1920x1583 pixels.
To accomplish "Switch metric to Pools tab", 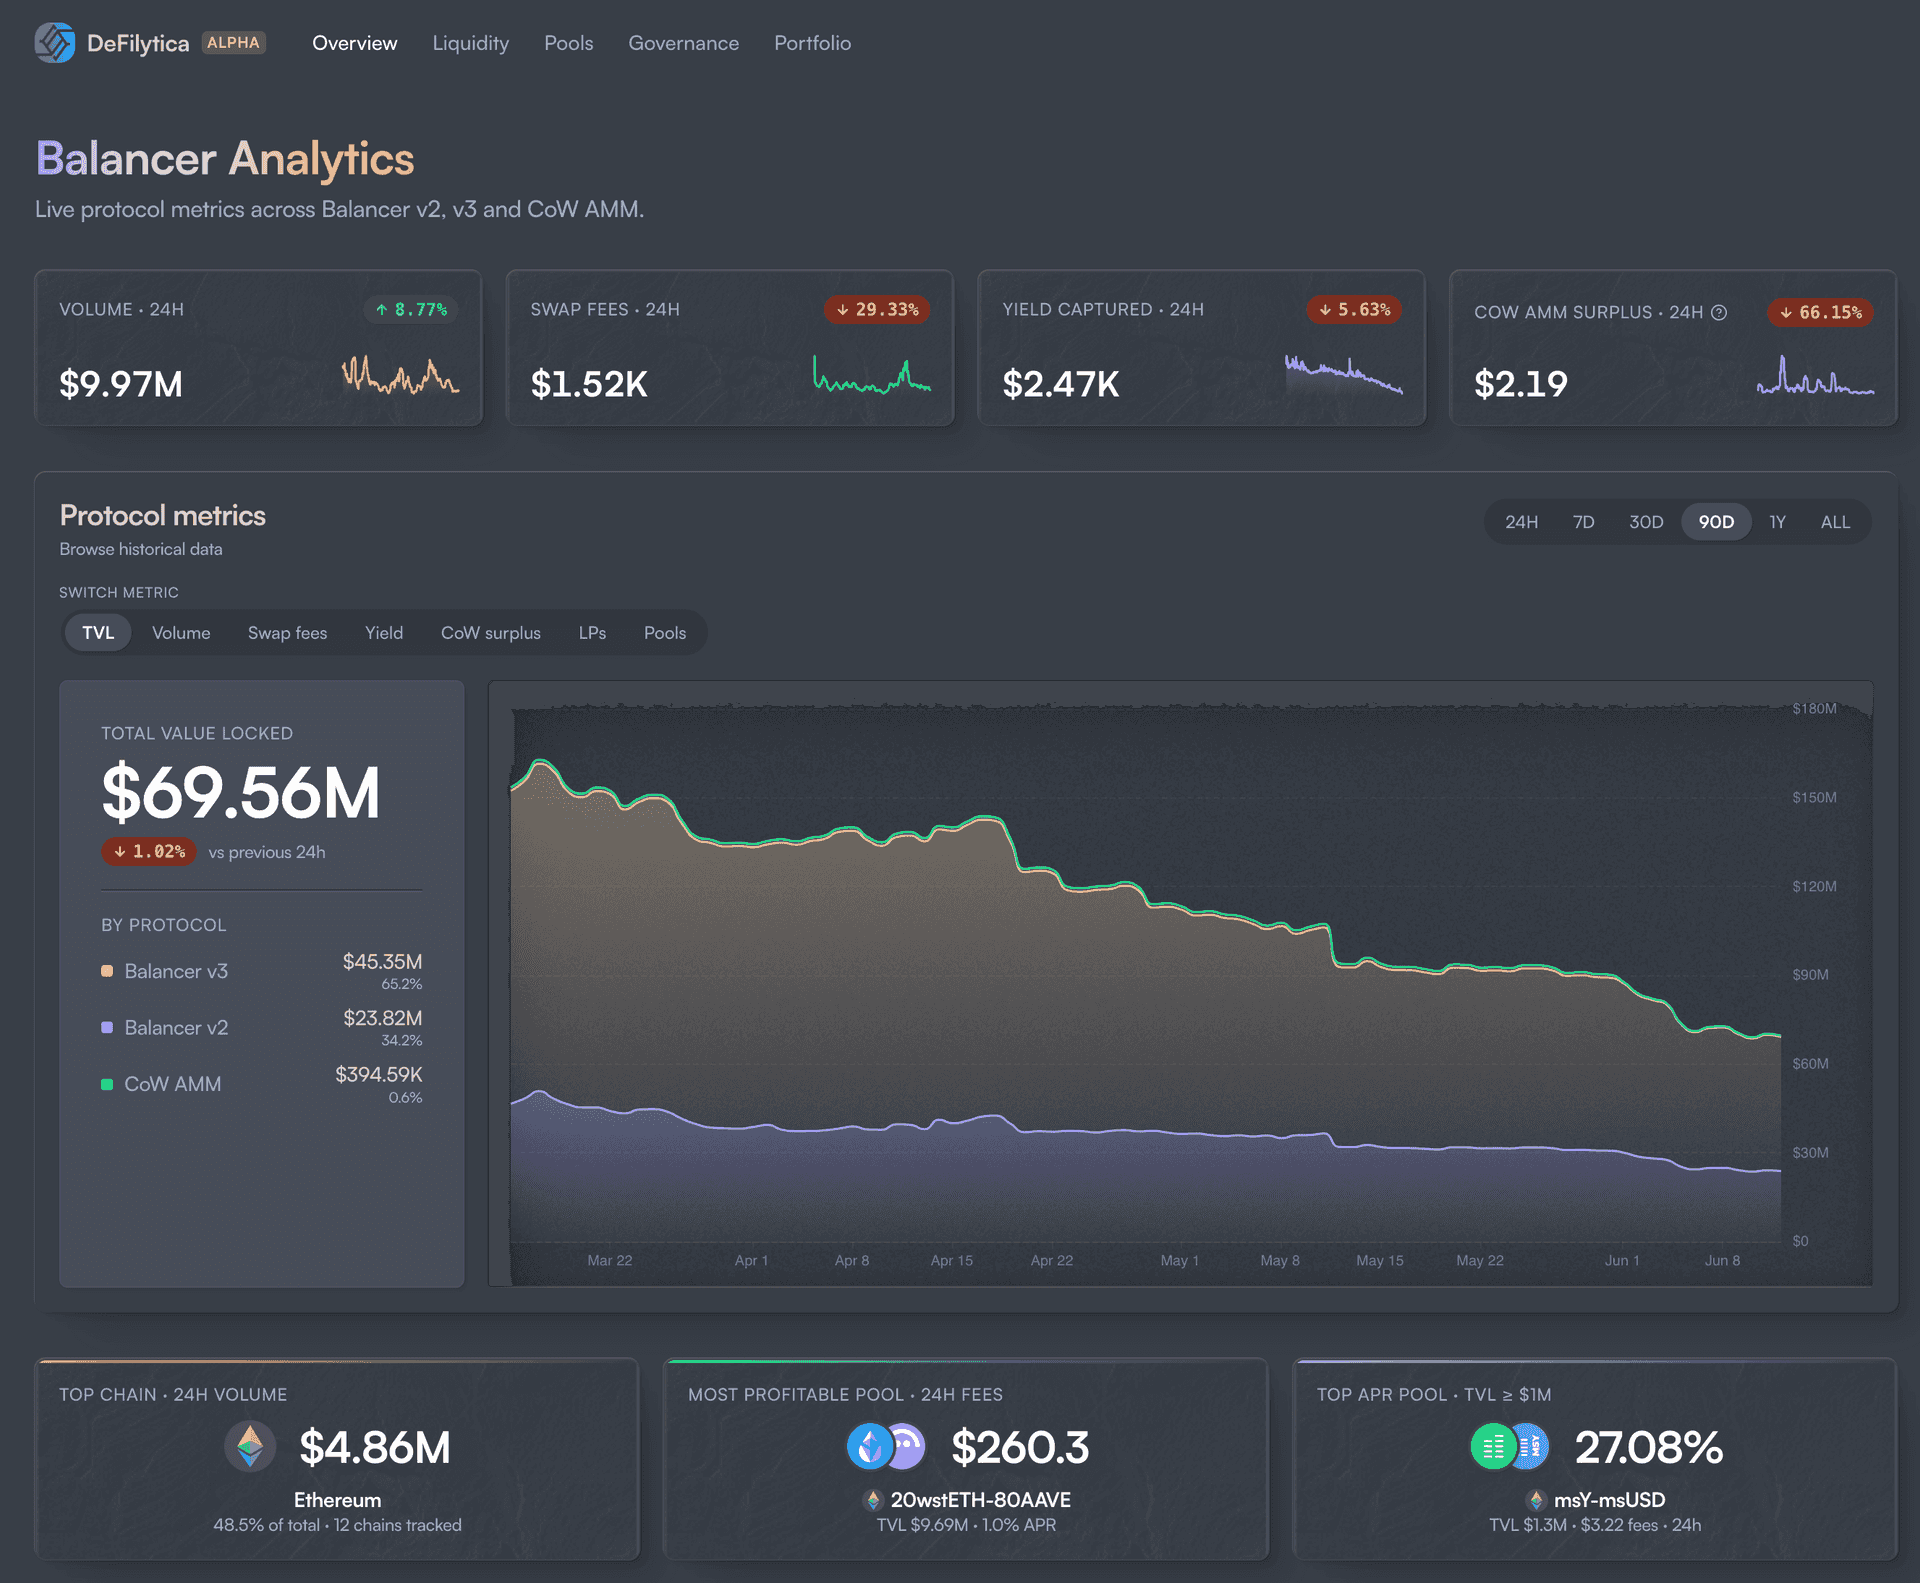I will click(x=665, y=633).
